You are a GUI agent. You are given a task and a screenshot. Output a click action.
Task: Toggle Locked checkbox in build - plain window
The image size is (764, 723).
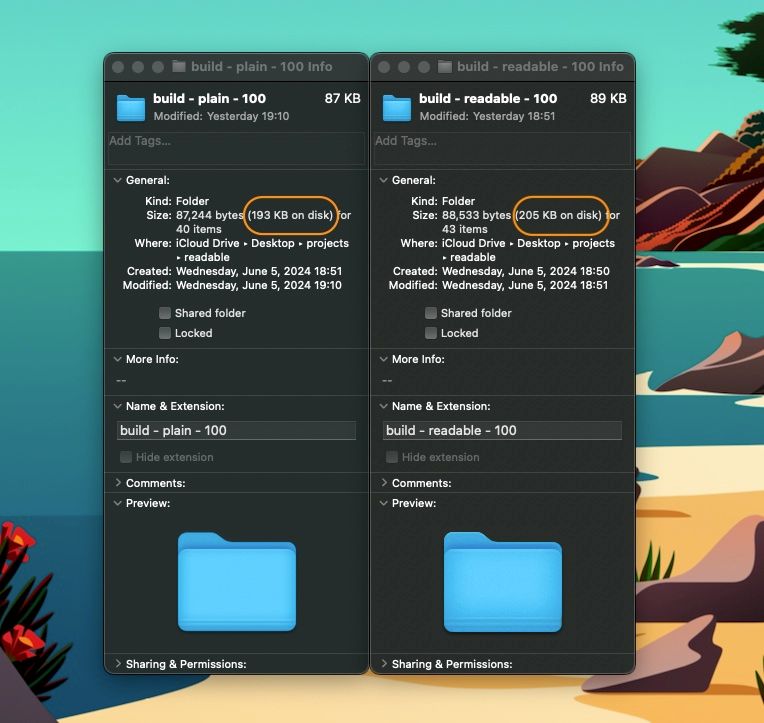click(x=165, y=333)
